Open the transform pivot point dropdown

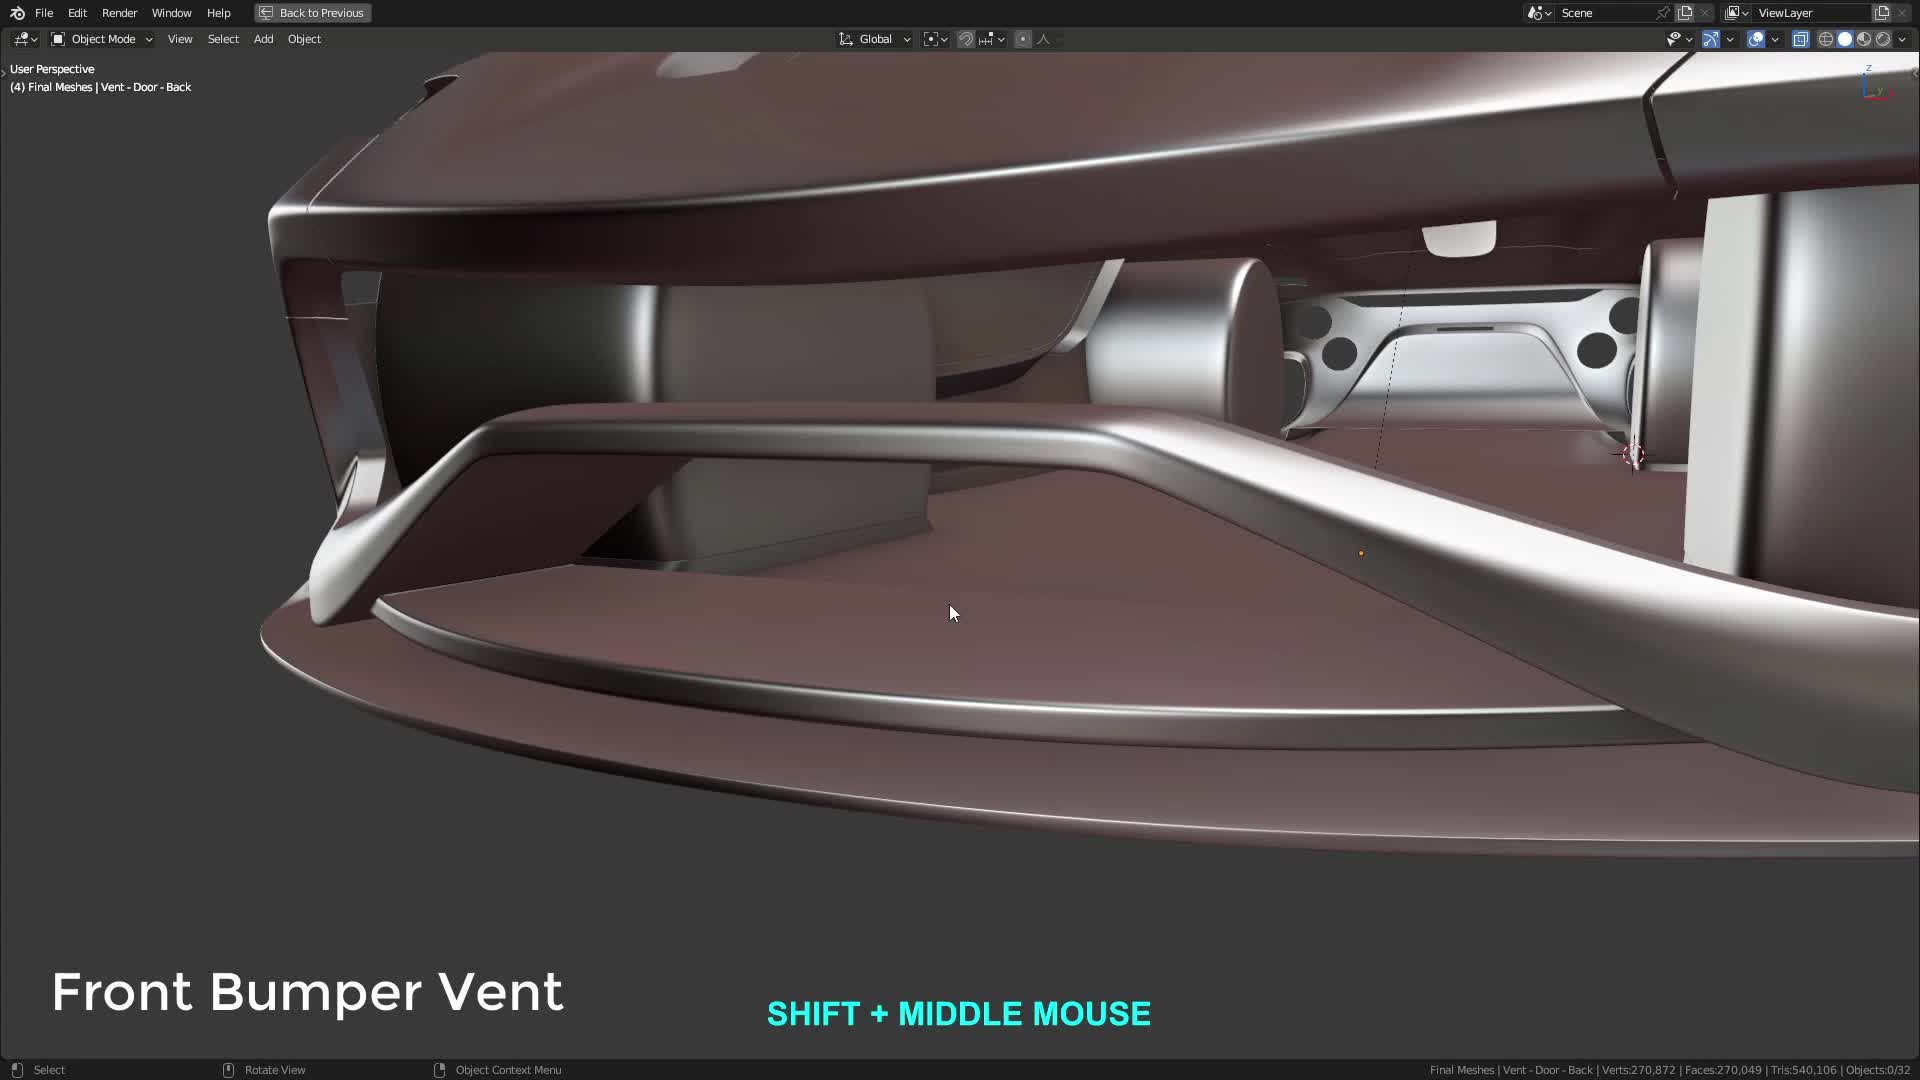(x=936, y=39)
